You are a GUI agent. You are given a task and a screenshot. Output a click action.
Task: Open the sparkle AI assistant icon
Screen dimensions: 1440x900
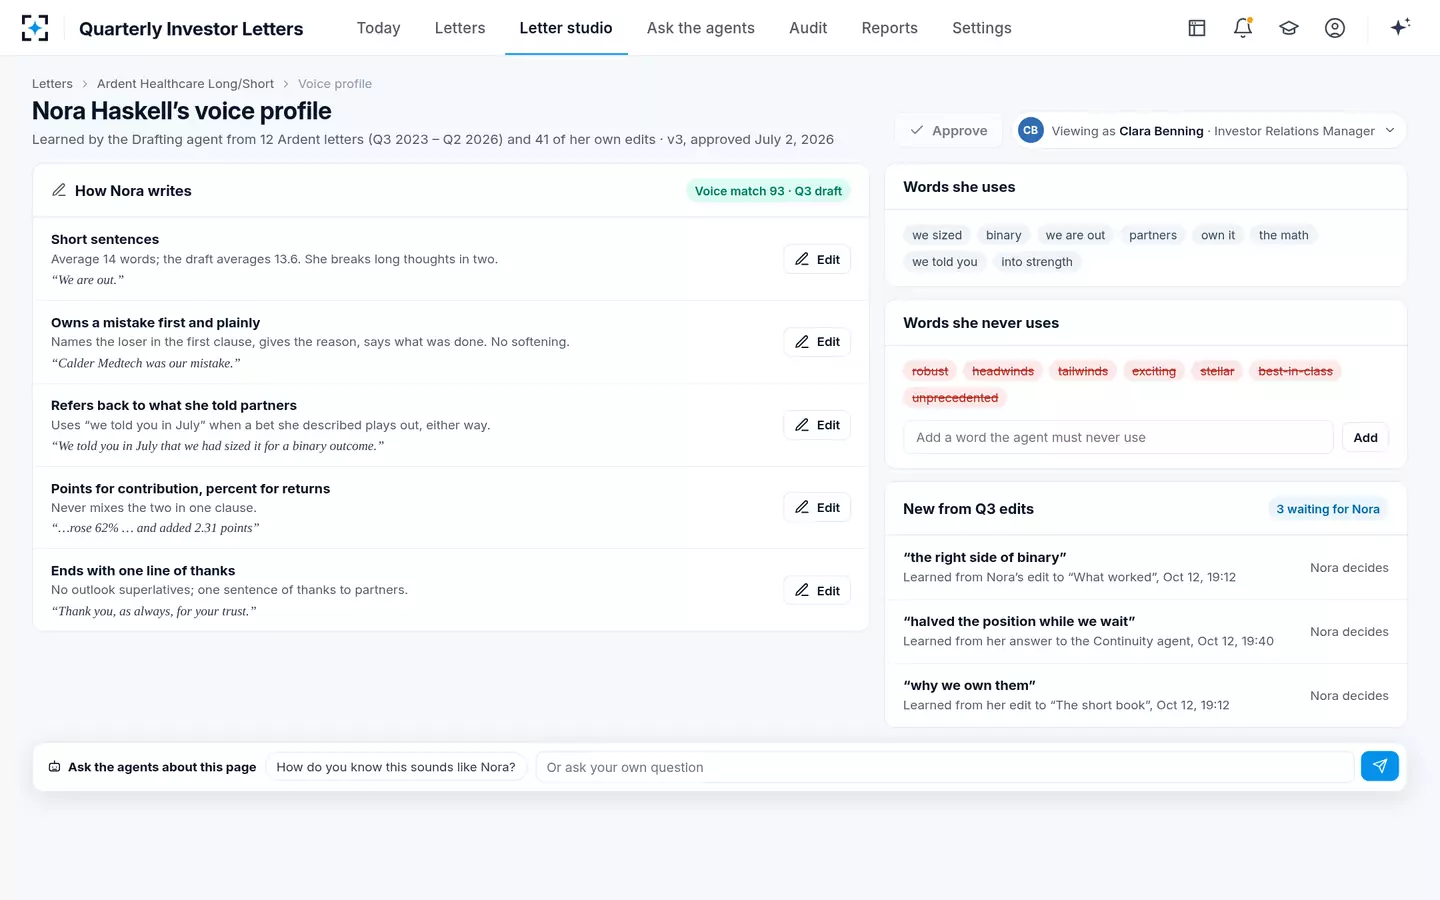[x=1400, y=27]
